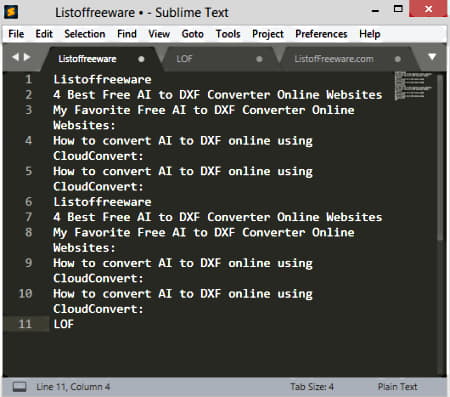Click line number 9 in gutter

click(29, 263)
